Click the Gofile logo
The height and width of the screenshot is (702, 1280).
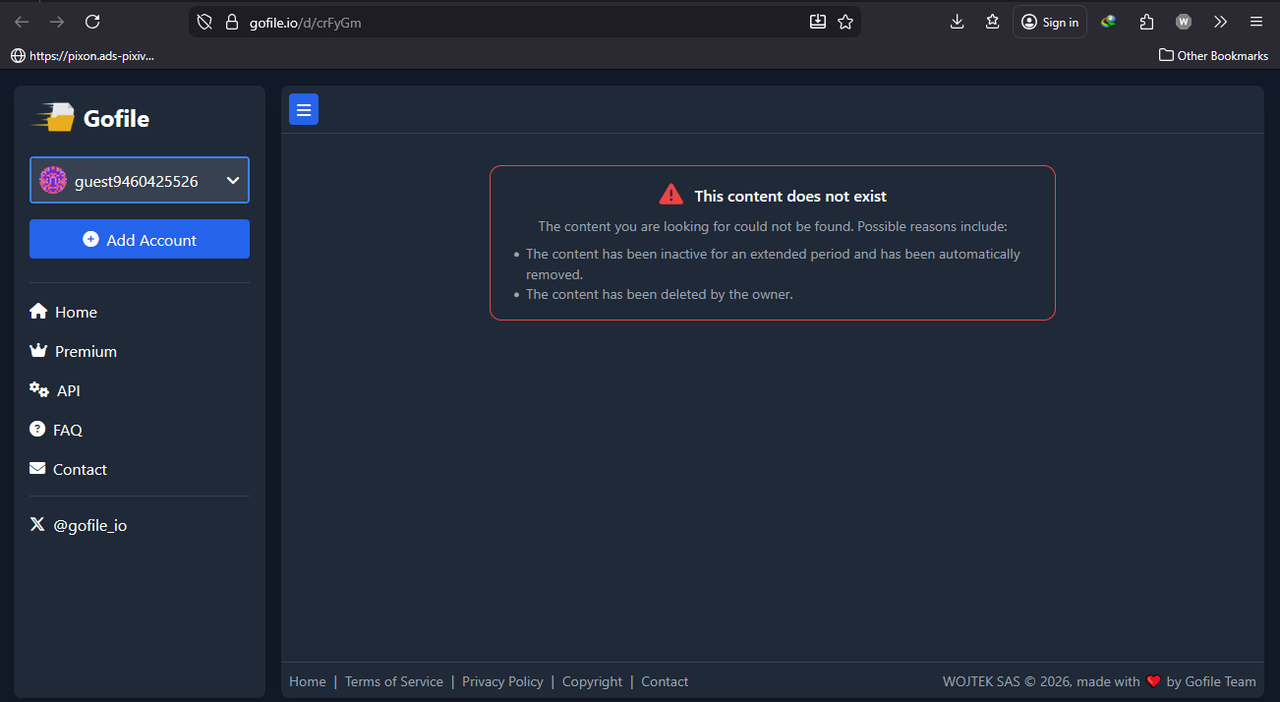pyautogui.click(x=91, y=118)
